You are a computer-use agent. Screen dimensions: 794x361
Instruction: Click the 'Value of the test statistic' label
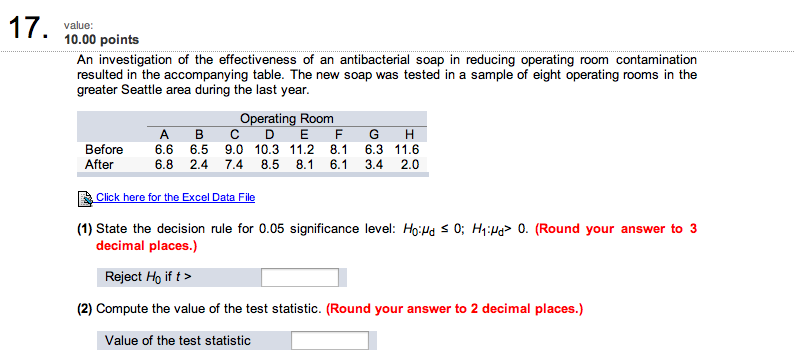pyautogui.click(x=178, y=340)
